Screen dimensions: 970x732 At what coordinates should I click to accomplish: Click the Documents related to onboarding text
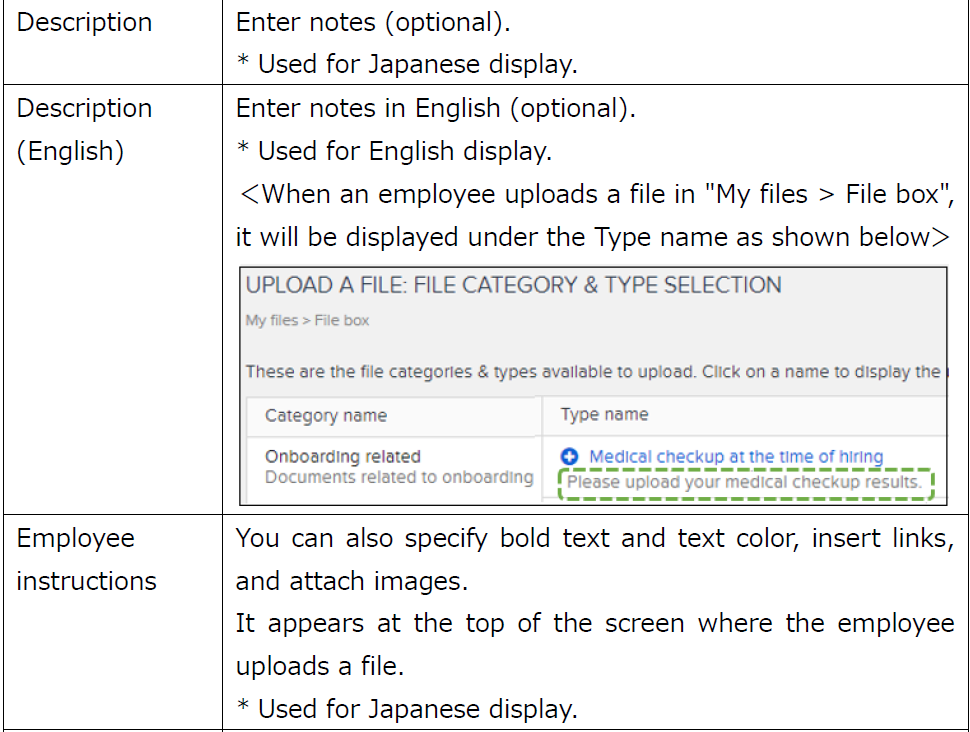pos(398,477)
